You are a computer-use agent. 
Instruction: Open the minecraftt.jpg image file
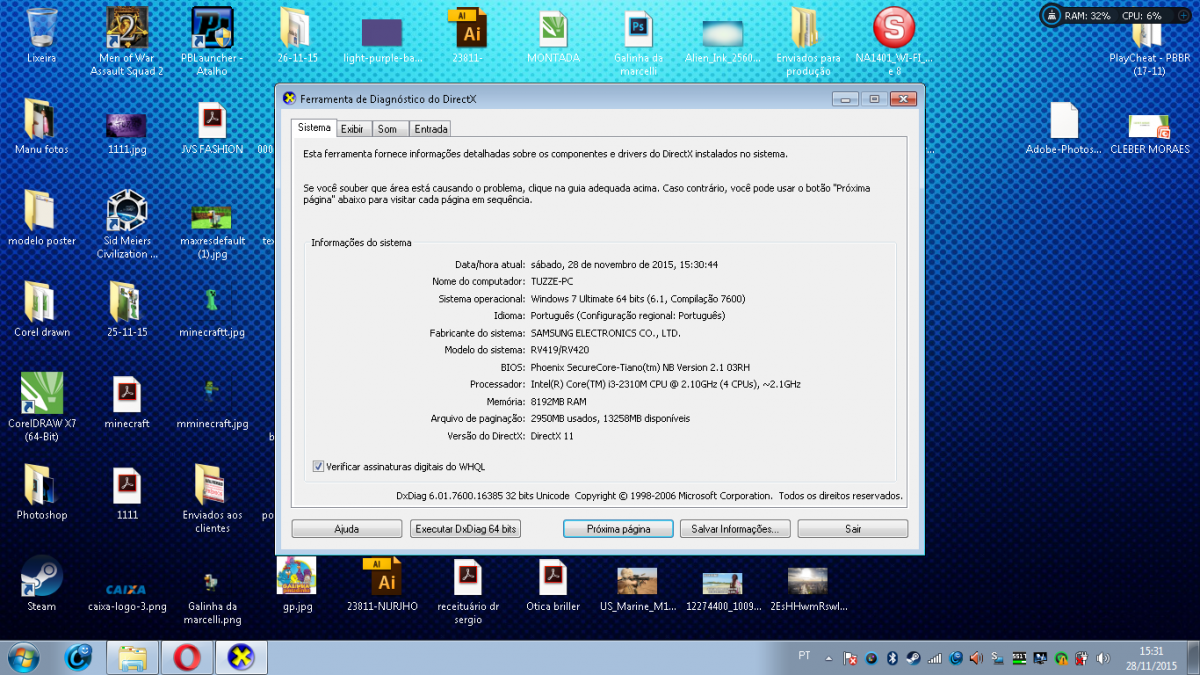212,310
